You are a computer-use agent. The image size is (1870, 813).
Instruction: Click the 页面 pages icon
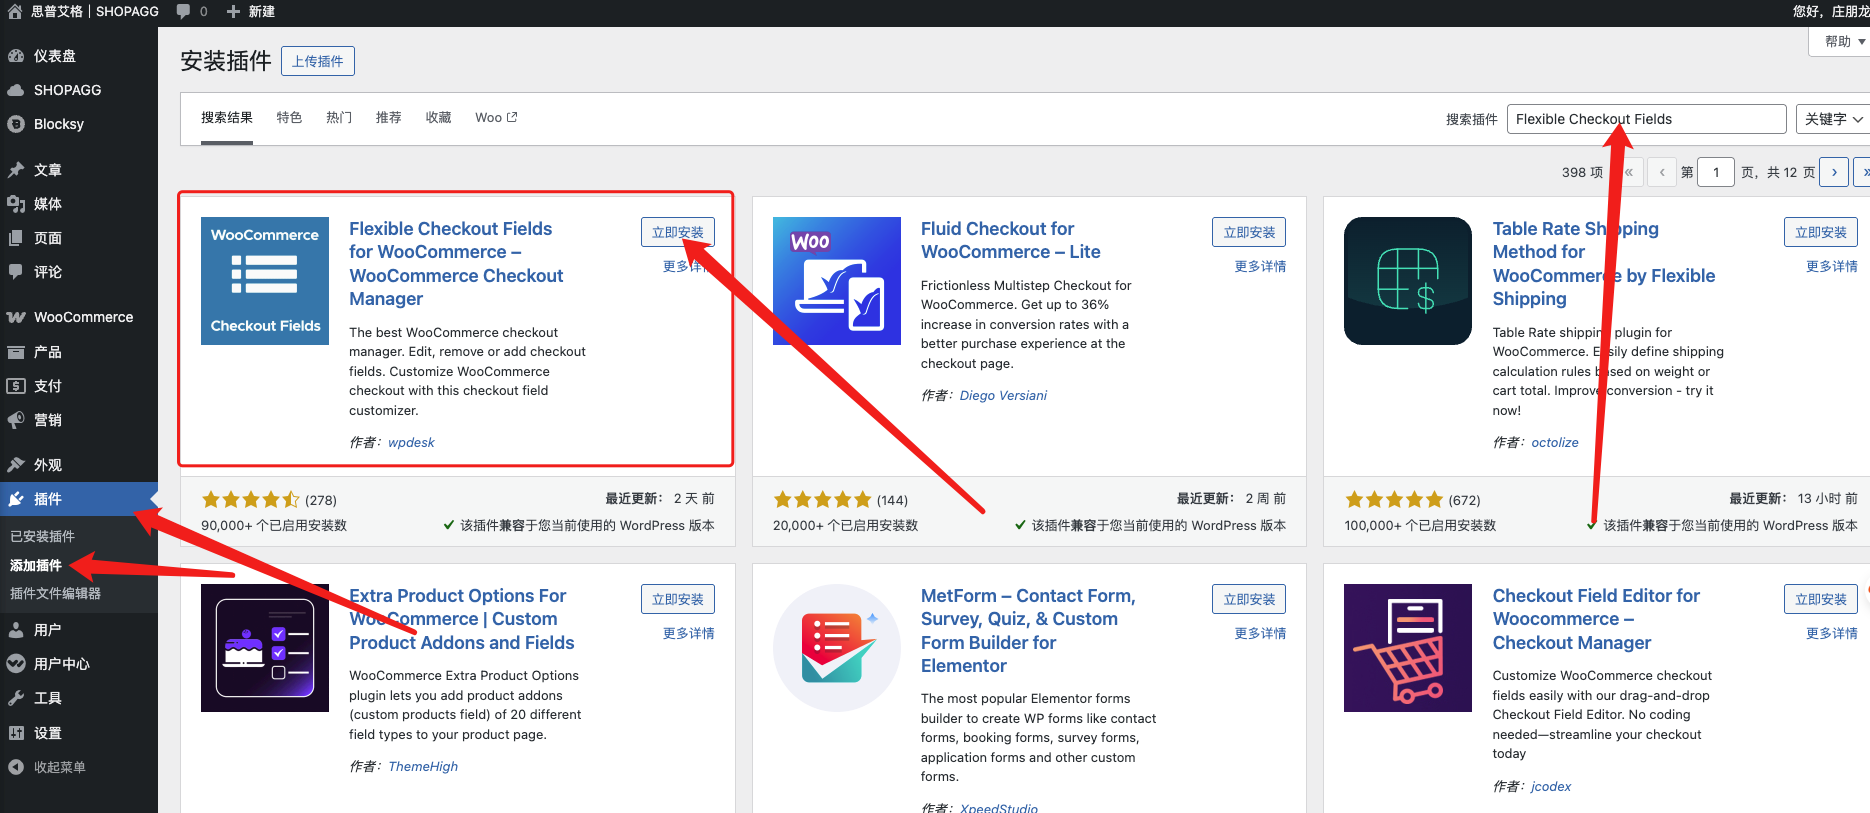click(x=16, y=238)
